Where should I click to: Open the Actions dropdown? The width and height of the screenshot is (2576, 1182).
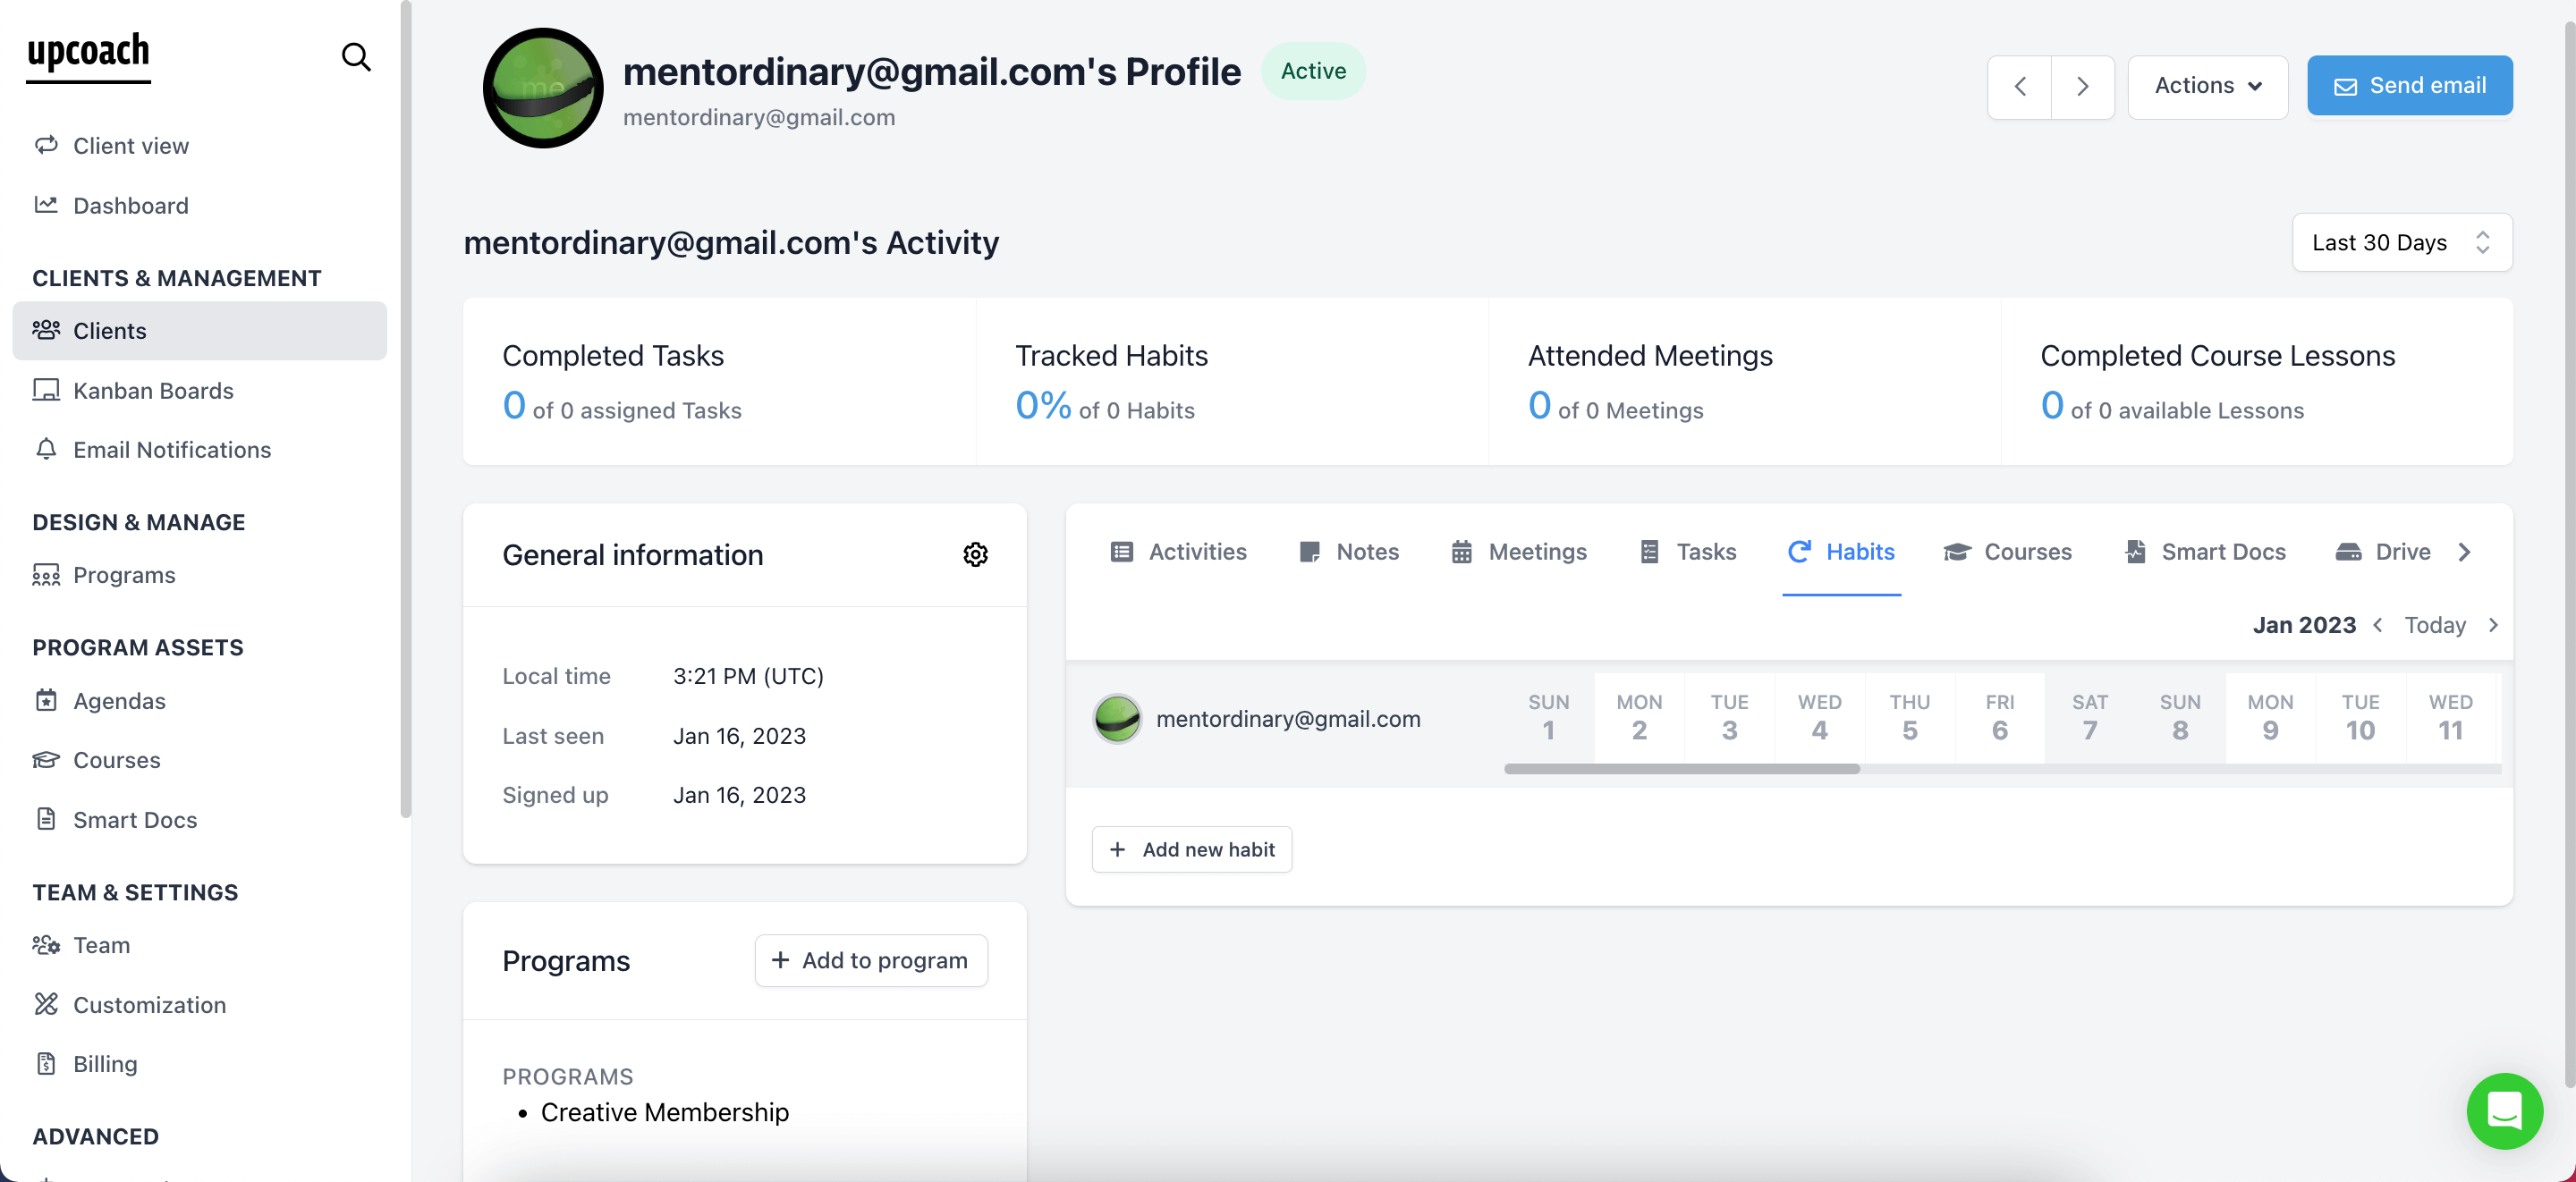[x=2207, y=86]
